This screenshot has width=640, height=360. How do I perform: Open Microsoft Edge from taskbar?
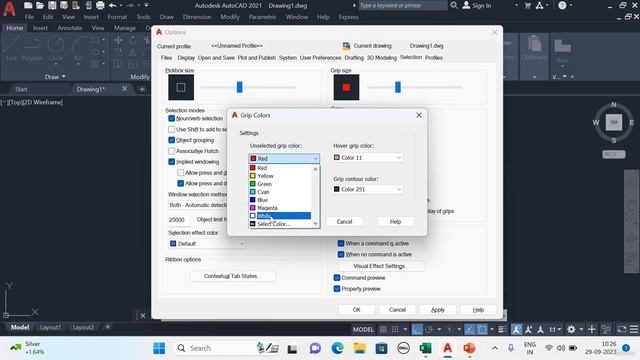click(x=337, y=348)
